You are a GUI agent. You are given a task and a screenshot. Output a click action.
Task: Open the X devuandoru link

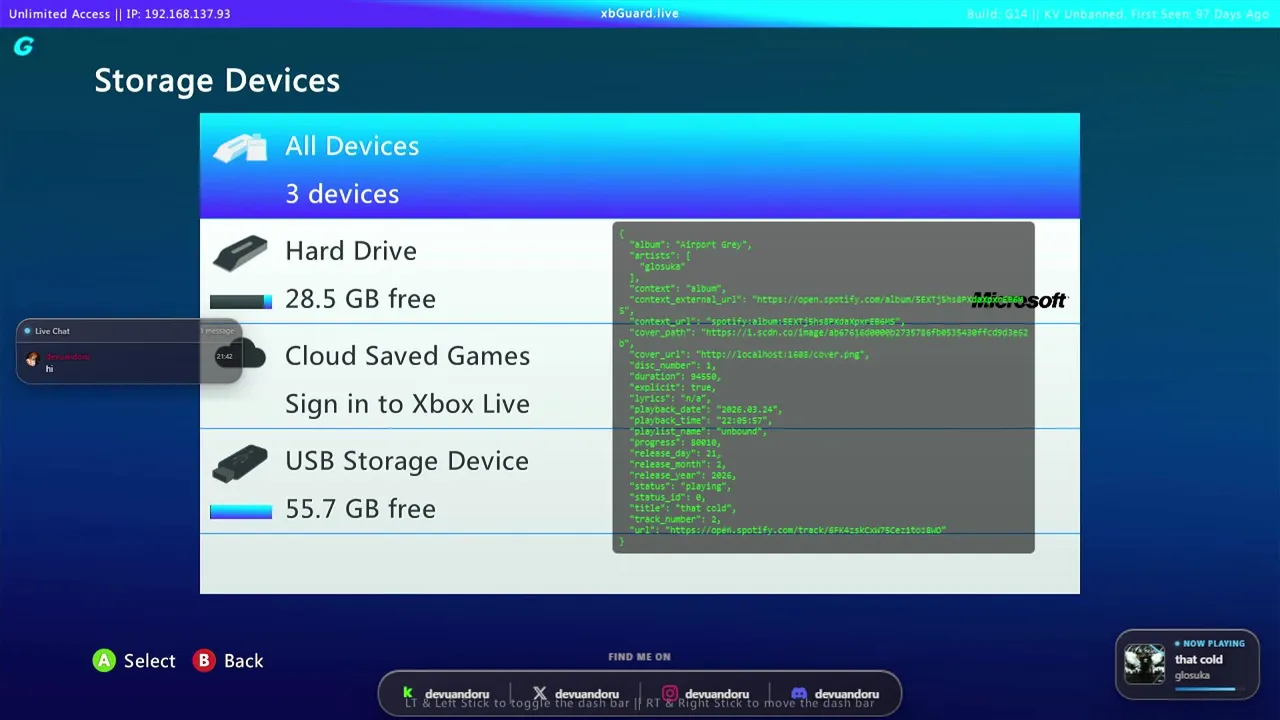[x=576, y=693]
